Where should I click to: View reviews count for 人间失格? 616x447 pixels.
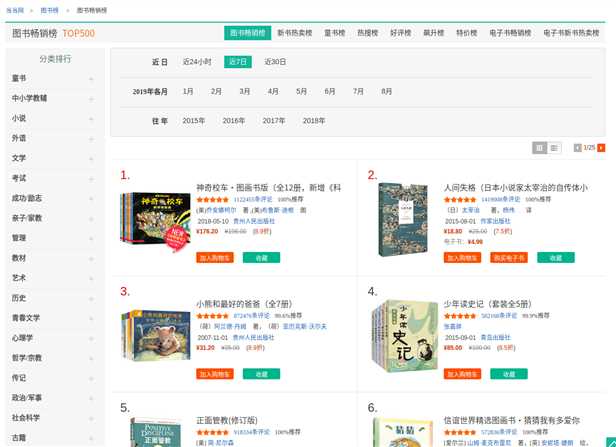pos(500,200)
